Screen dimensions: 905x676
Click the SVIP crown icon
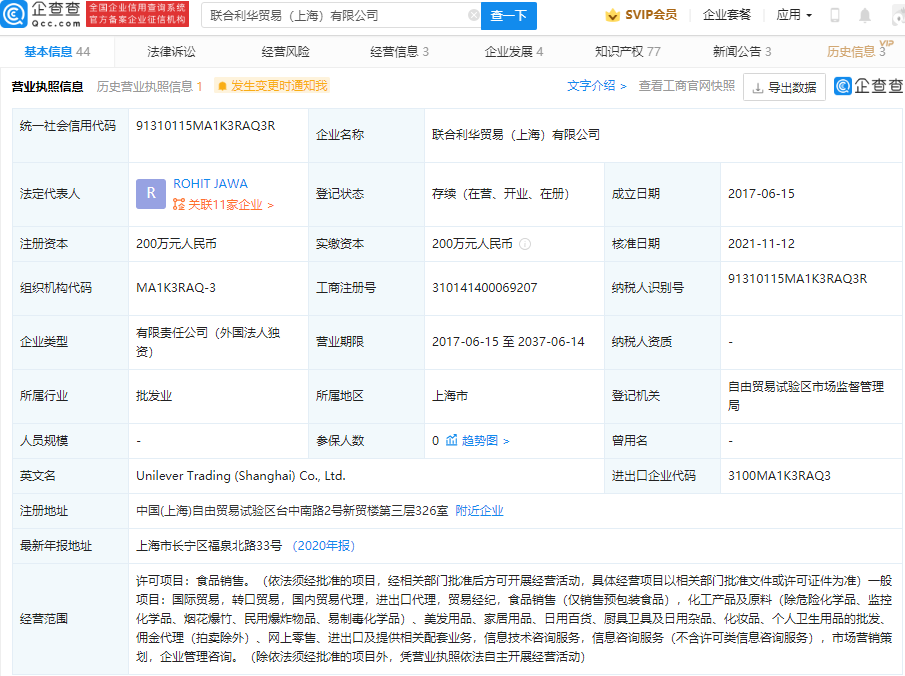click(612, 15)
